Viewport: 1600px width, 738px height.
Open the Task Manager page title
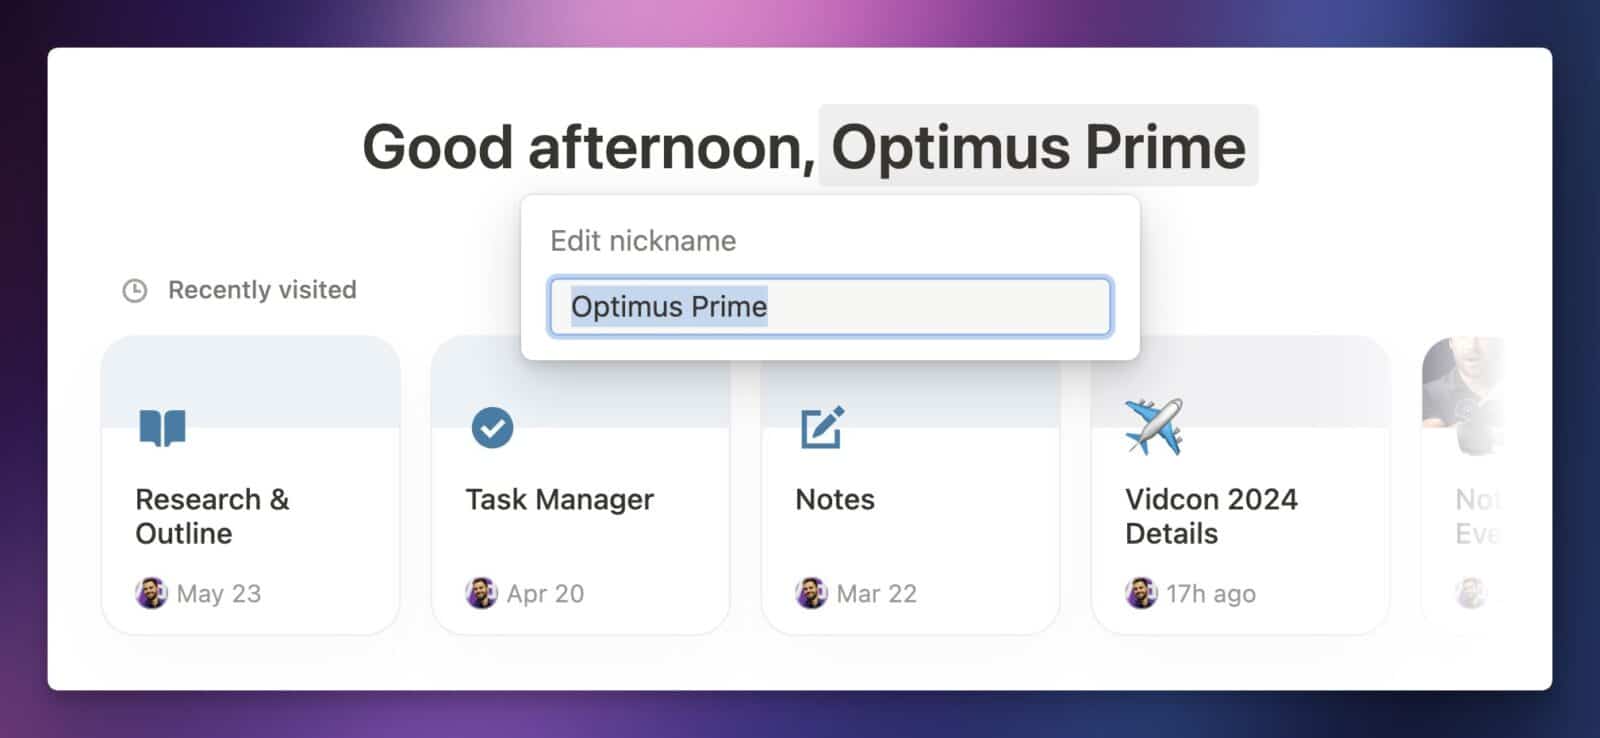pyautogui.click(x=559, y=499)
